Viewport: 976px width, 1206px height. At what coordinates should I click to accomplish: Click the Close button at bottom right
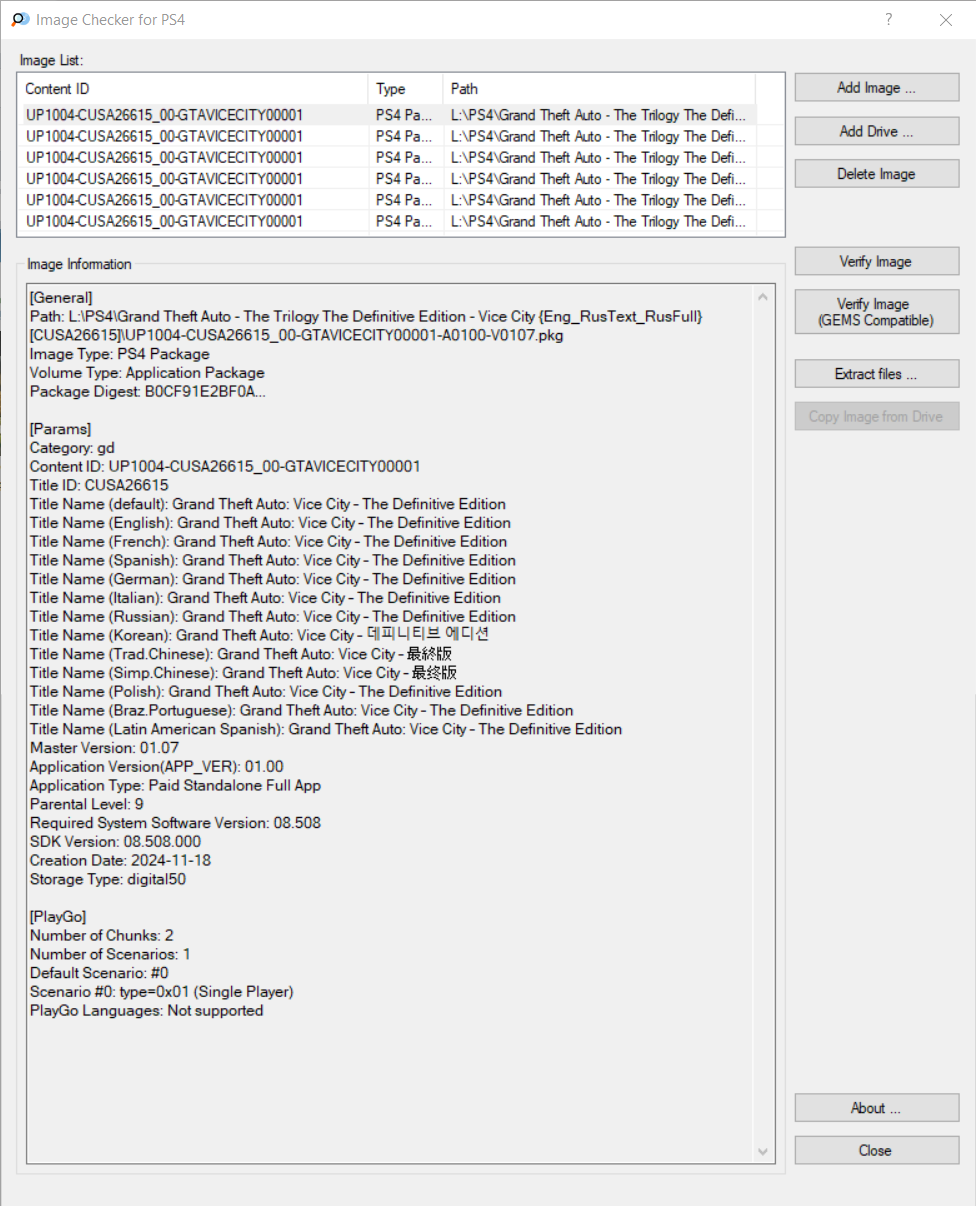877,1150
